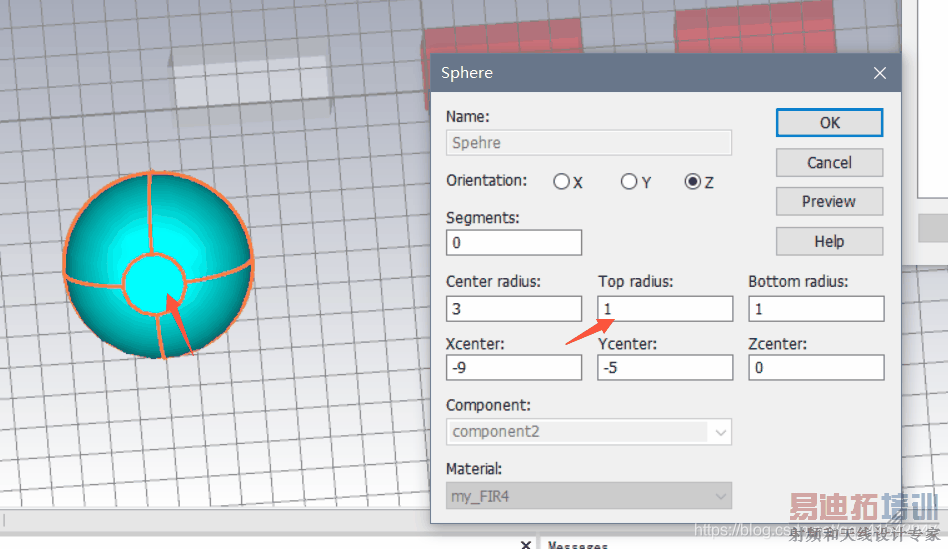Screen dimensions: 948x549
Task: Click the Top radius input field
Action: [665, 309]
